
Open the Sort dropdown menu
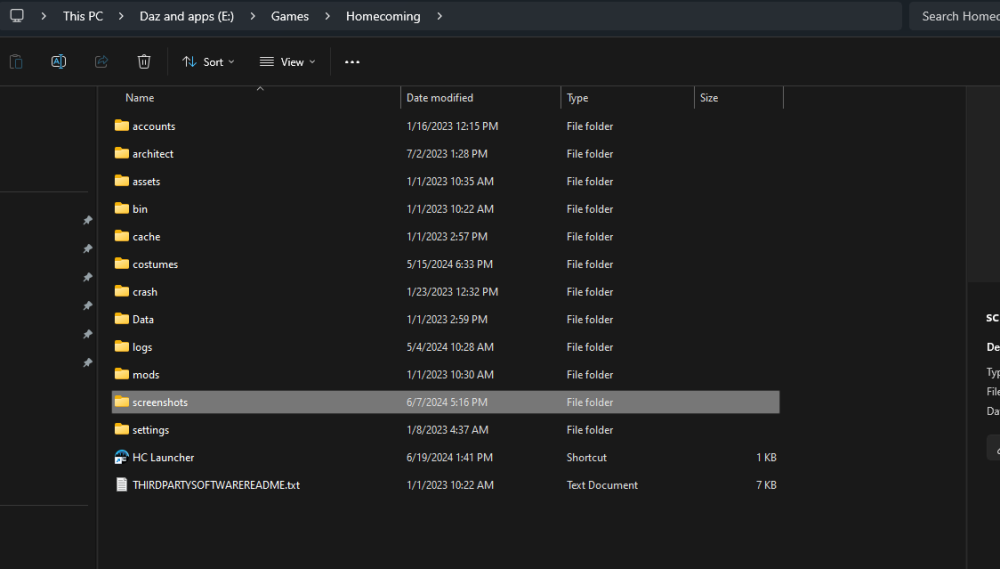pos(208,62)
